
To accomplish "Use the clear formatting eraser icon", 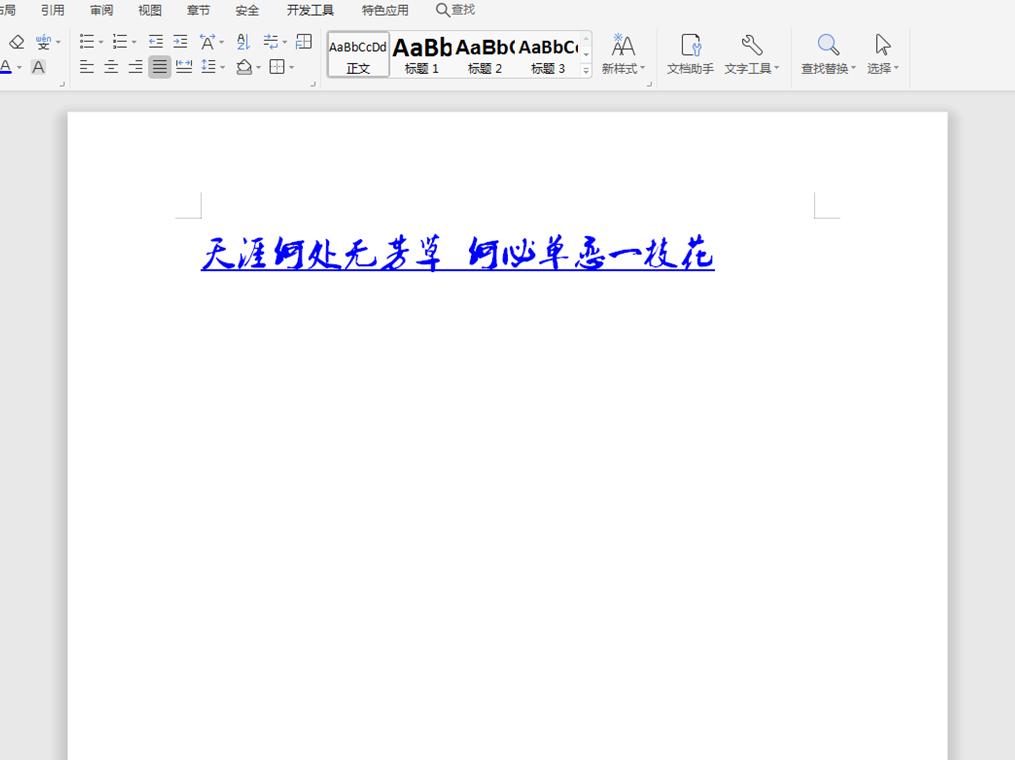I will (x=17, y=41).
